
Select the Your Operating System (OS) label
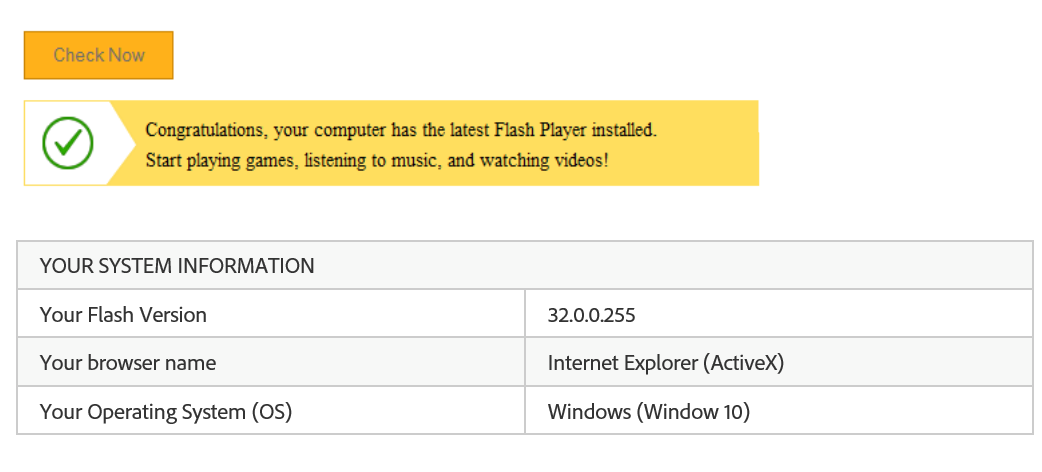point(166,412)
